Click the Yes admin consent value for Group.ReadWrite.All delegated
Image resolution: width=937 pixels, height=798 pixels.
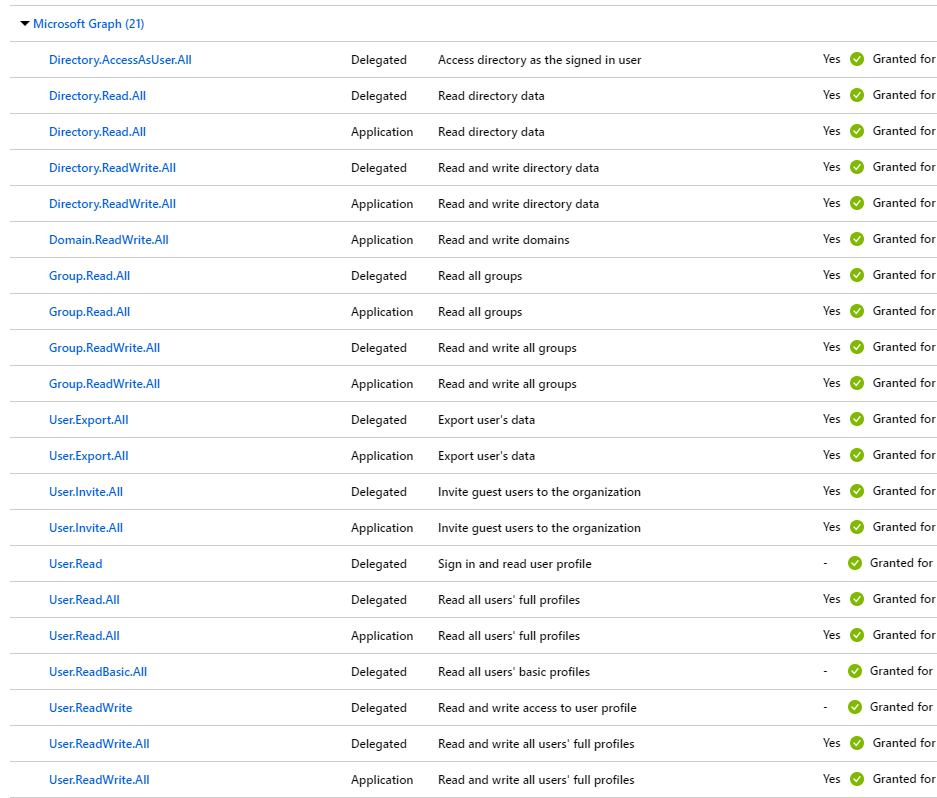[x=831, y=347]
